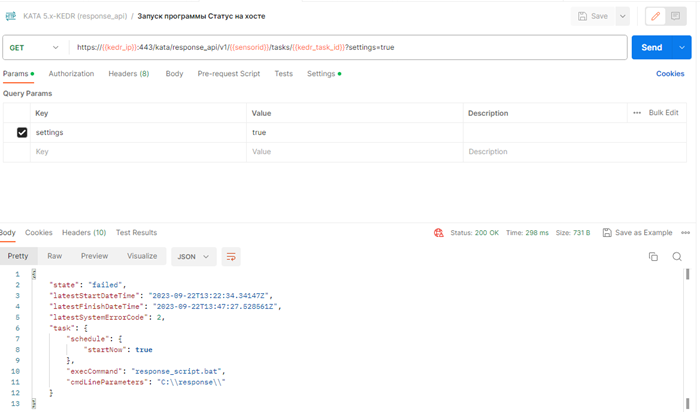Open the Pre-request Script tab
The width and height of the screenshot is (700, 412).
coord(228,74)
